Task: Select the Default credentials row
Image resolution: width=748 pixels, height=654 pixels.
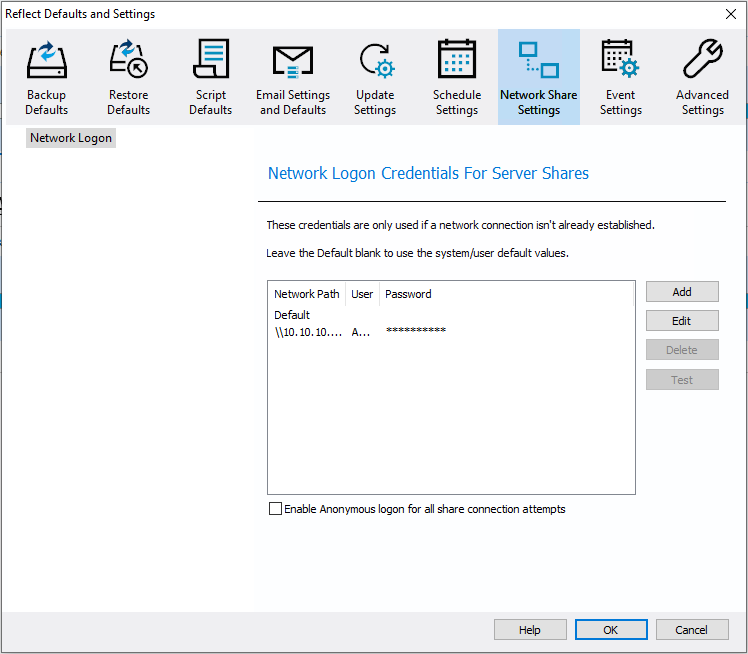Action: pyautogui.click(x=451, y=315)
